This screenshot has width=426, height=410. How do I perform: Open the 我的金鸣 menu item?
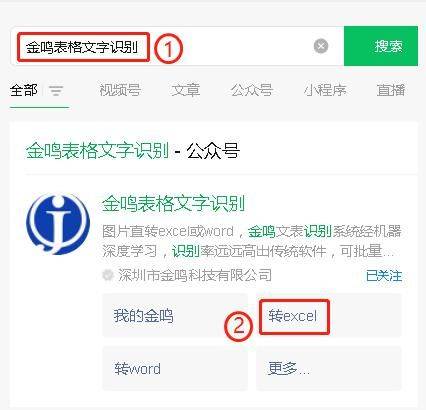[x=175, y=315]
